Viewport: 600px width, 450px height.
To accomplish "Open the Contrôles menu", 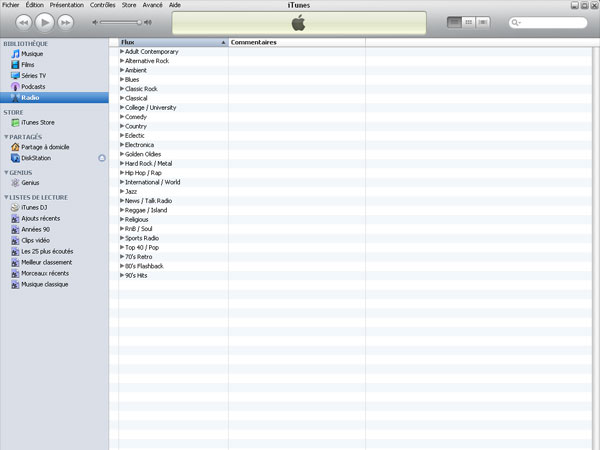I will pyautogui.click(x=103, y=5).
